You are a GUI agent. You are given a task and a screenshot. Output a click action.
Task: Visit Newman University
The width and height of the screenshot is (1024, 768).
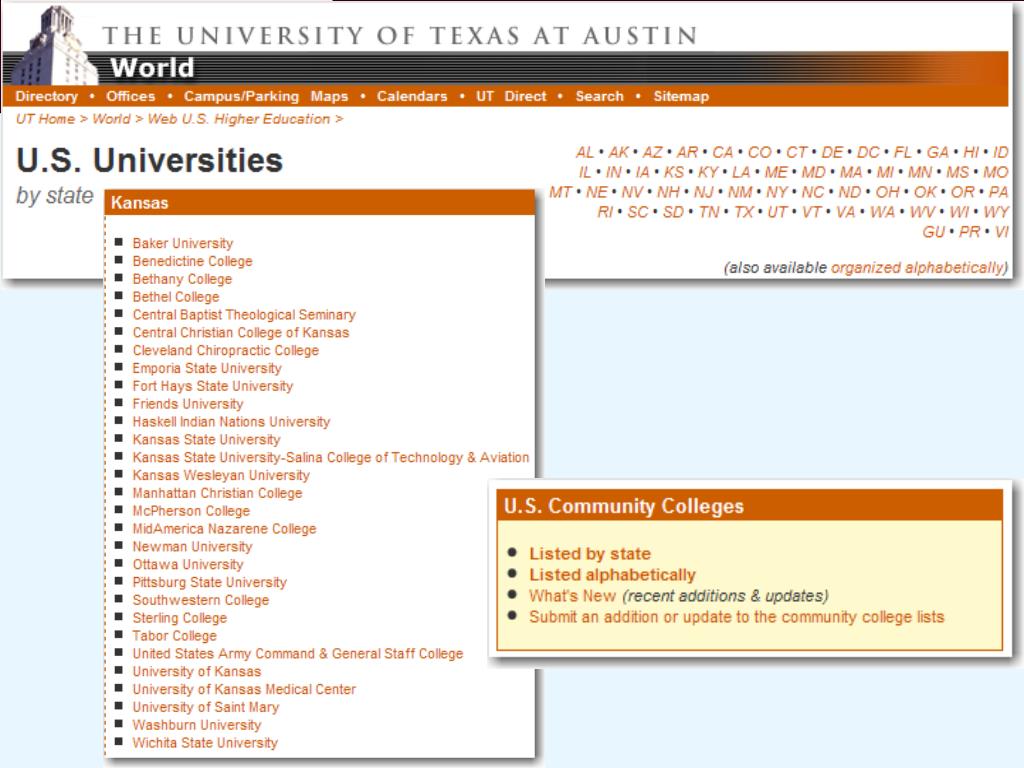(193, 547)
